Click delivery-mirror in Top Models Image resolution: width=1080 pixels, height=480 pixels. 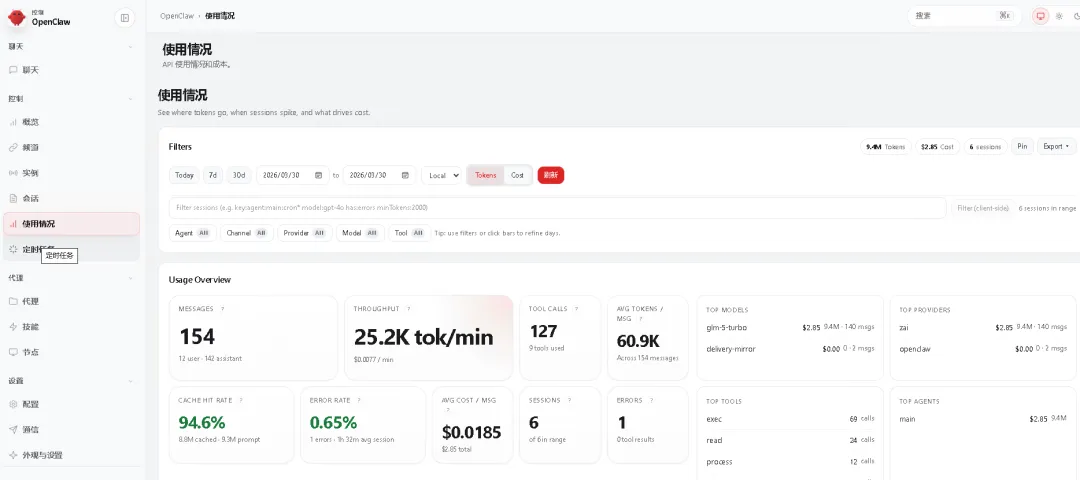click(x=731, y=349)
